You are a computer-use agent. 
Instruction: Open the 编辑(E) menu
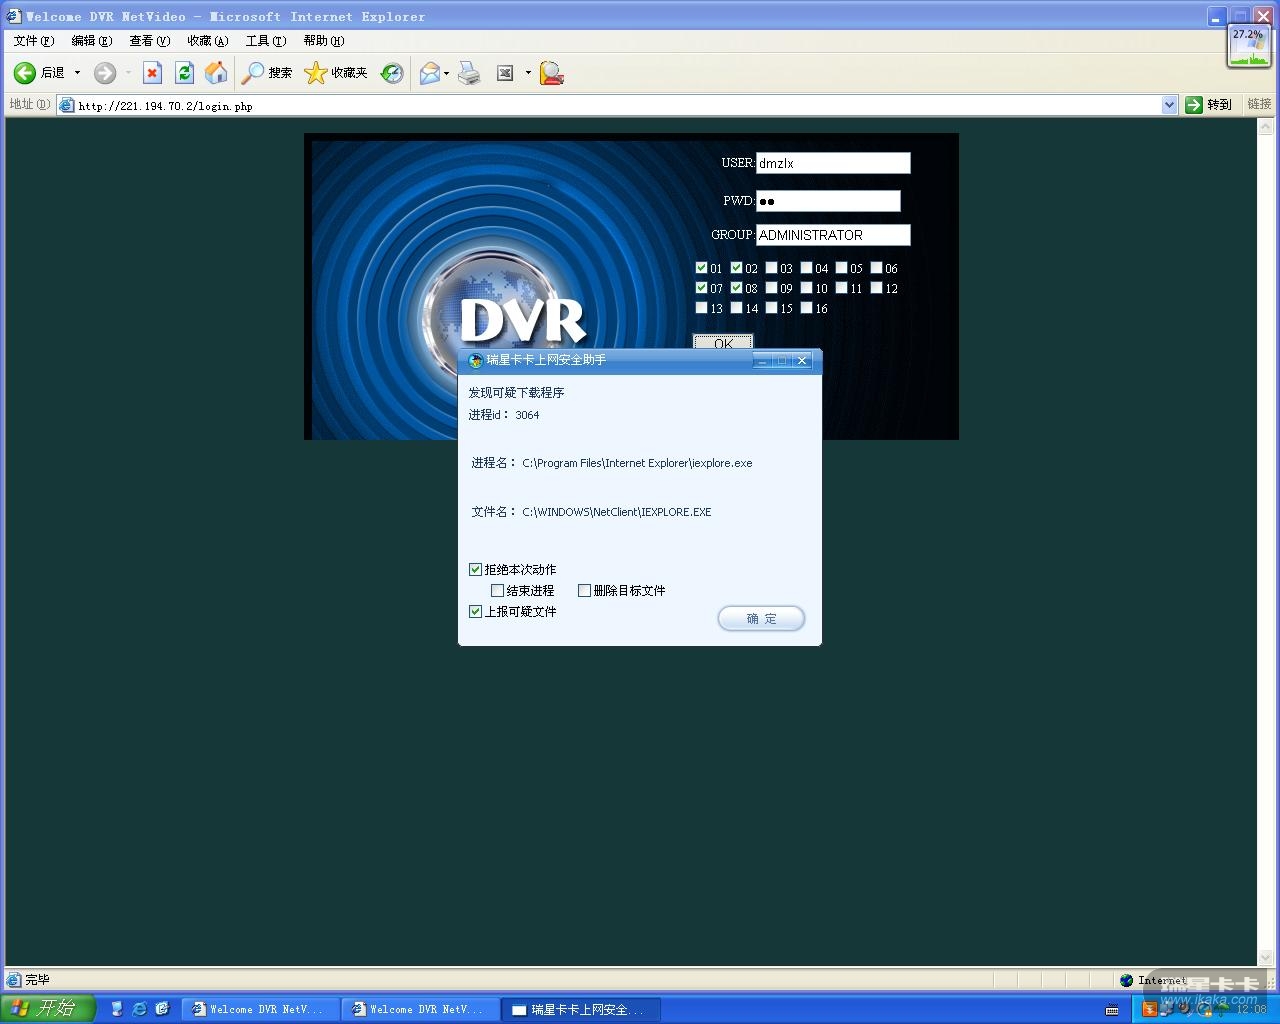[91, 41]
